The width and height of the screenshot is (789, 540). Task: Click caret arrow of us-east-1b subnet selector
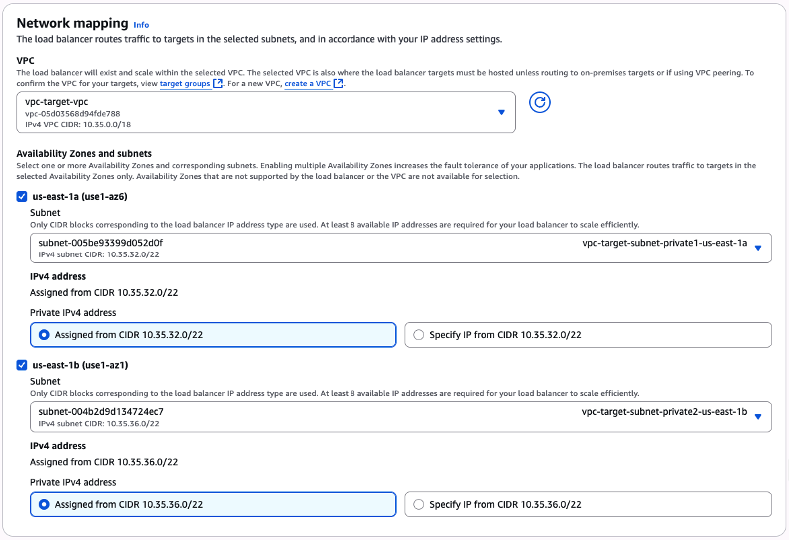point(758,417)
